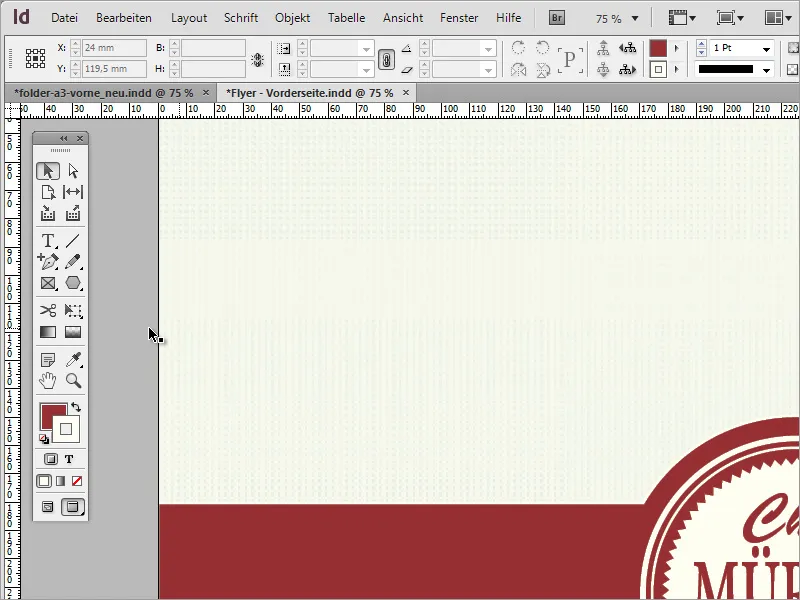Toggle constrain proportions chain link

[x=386, y=60]
